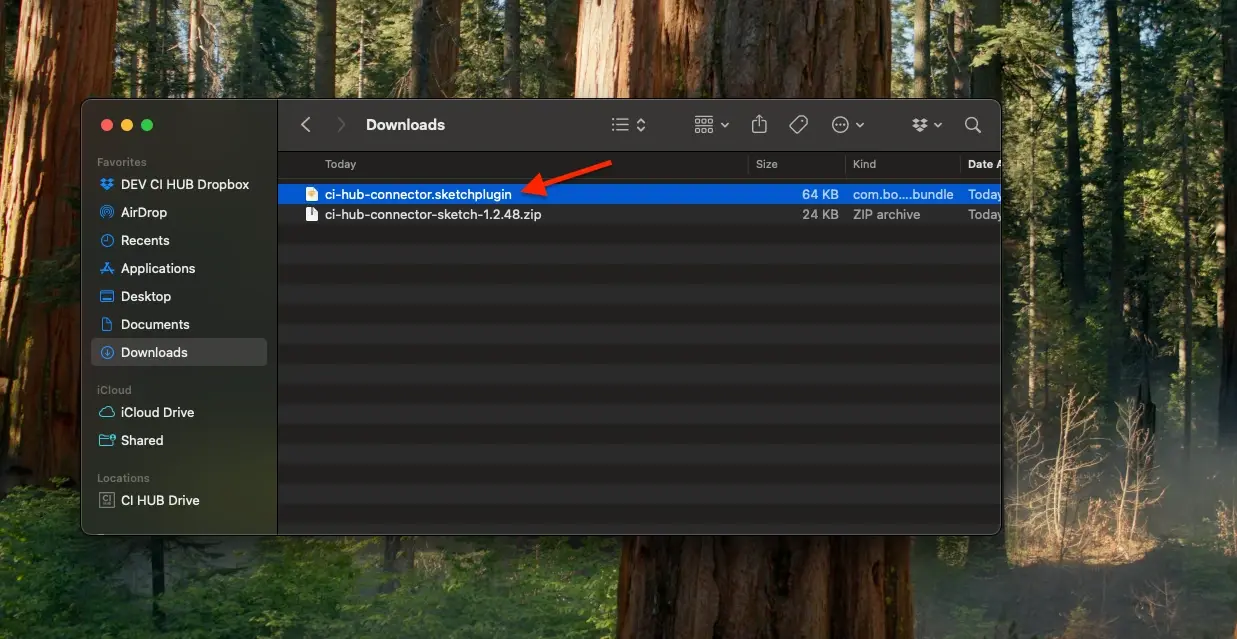Viewport: 1237px width, 639px height.
Task: Sort files by the Size column
Action: click(767, 164)
